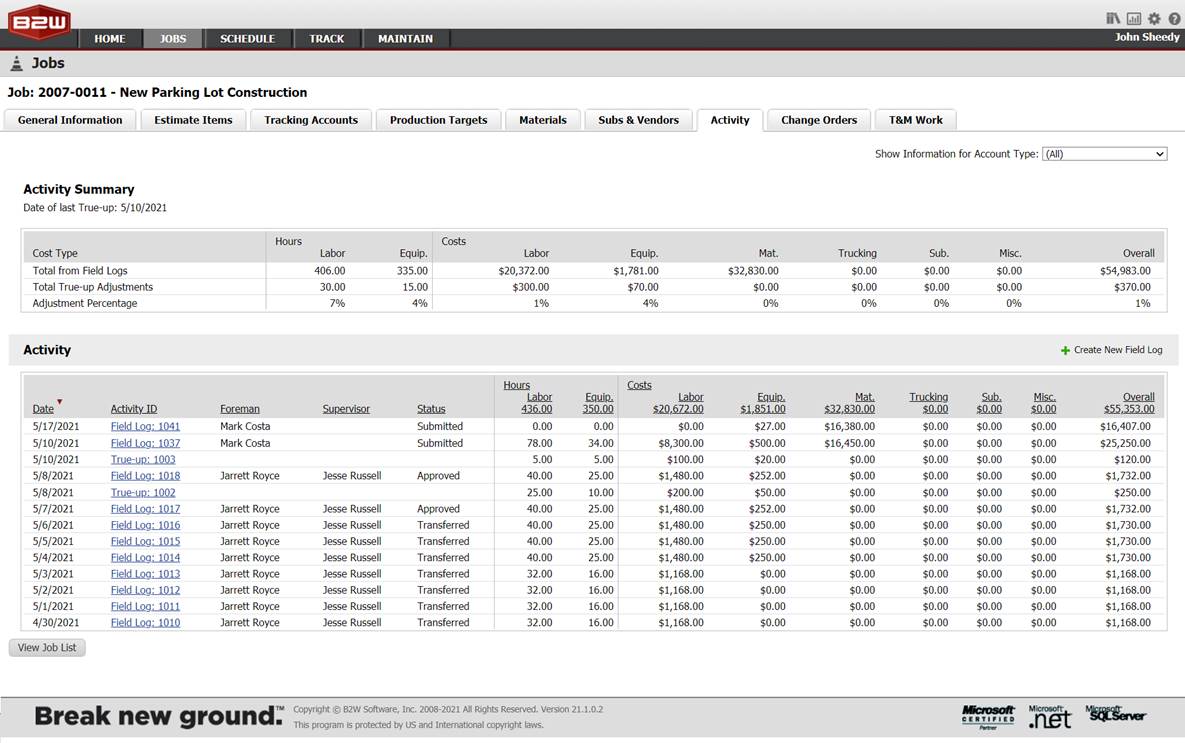Click Total True-up Adjustments row label
The image size is (1185, 743).
pyautogui.click(x=92, y=287)
